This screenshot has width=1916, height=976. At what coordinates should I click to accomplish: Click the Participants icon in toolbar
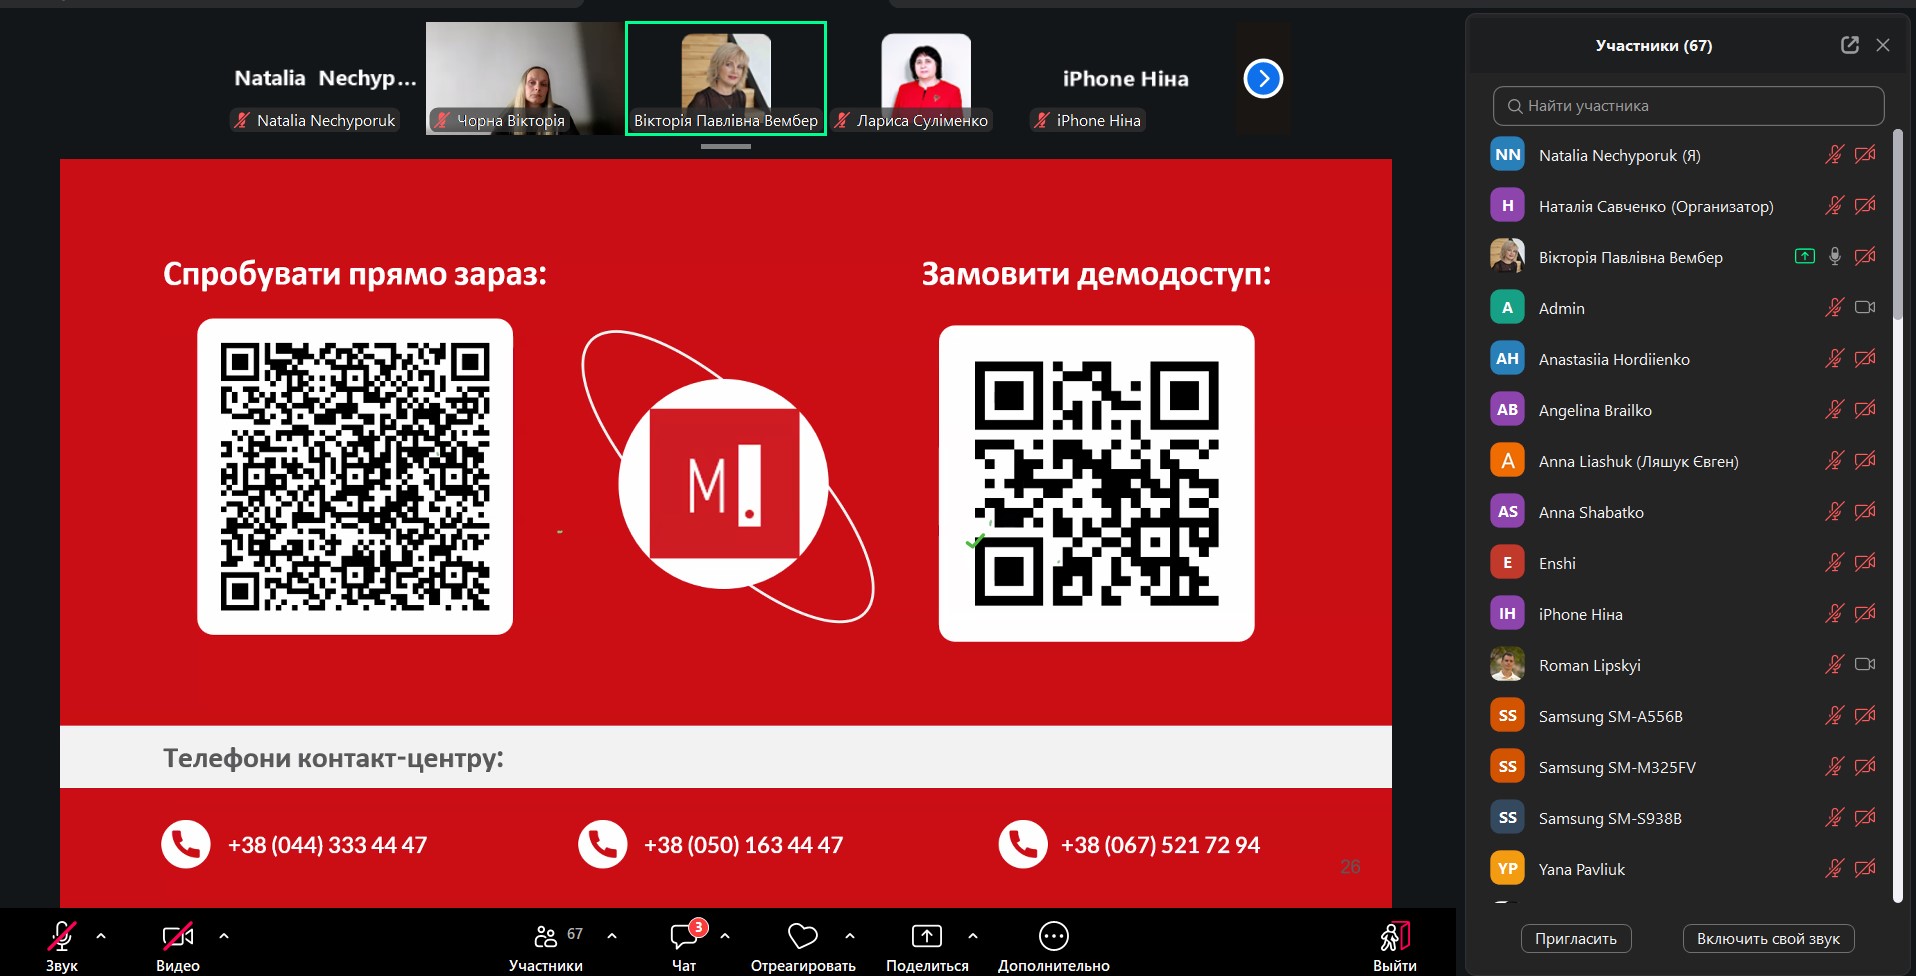(546, 937)
